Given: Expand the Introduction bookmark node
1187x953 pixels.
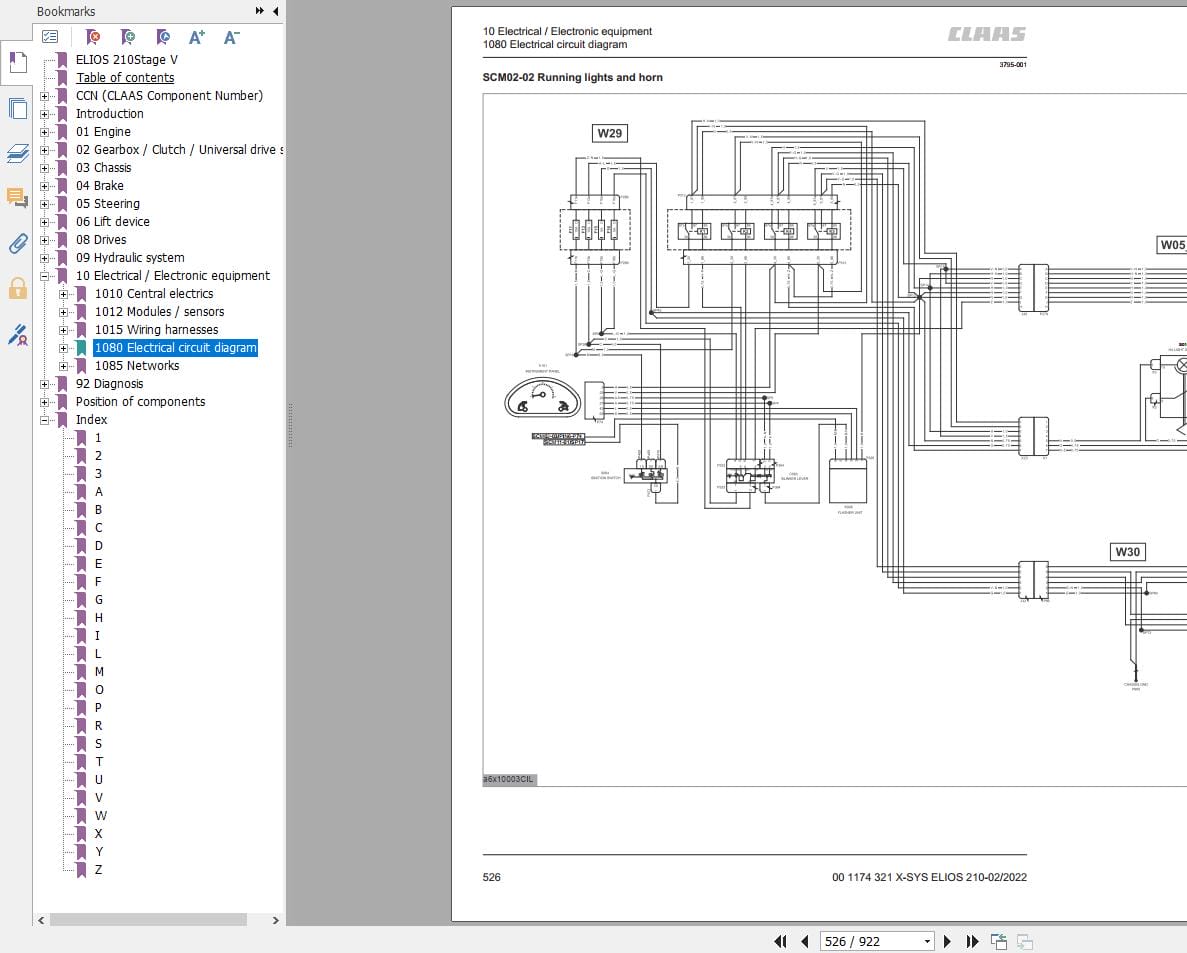Looking at the screenshot, I should pos(45,114).
